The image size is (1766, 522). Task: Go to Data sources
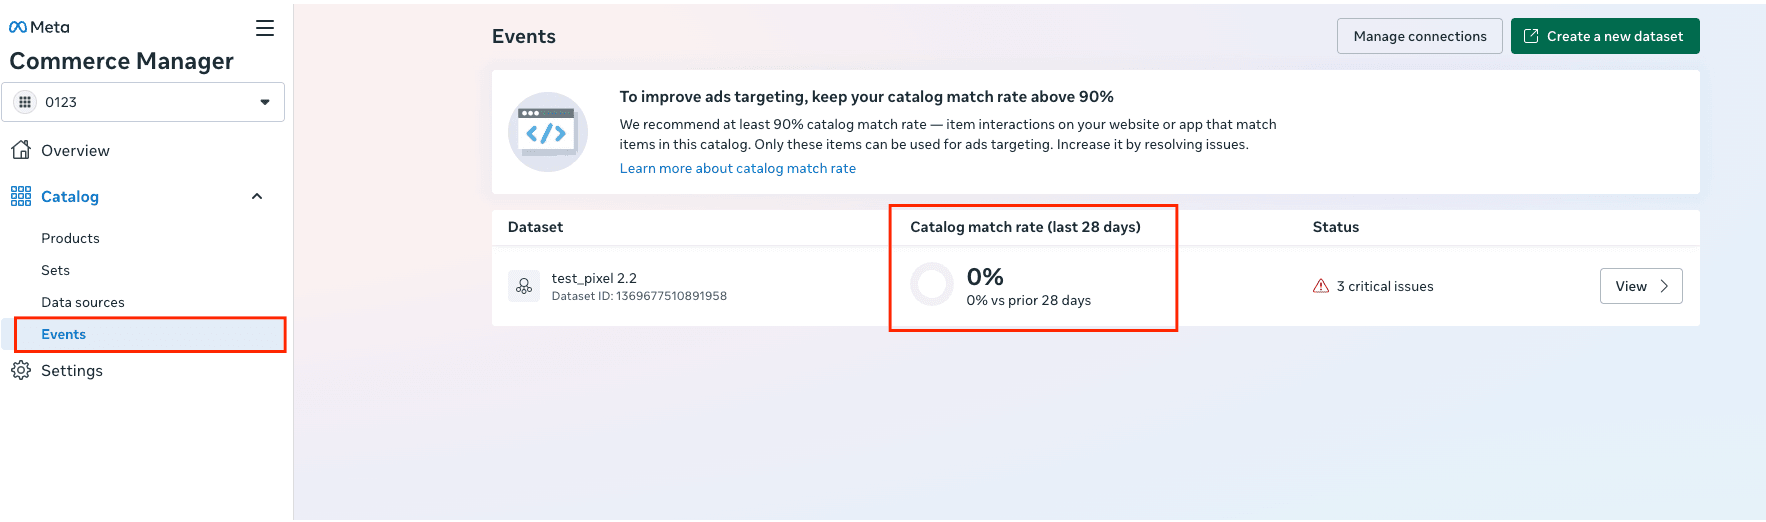coord(83,302)
